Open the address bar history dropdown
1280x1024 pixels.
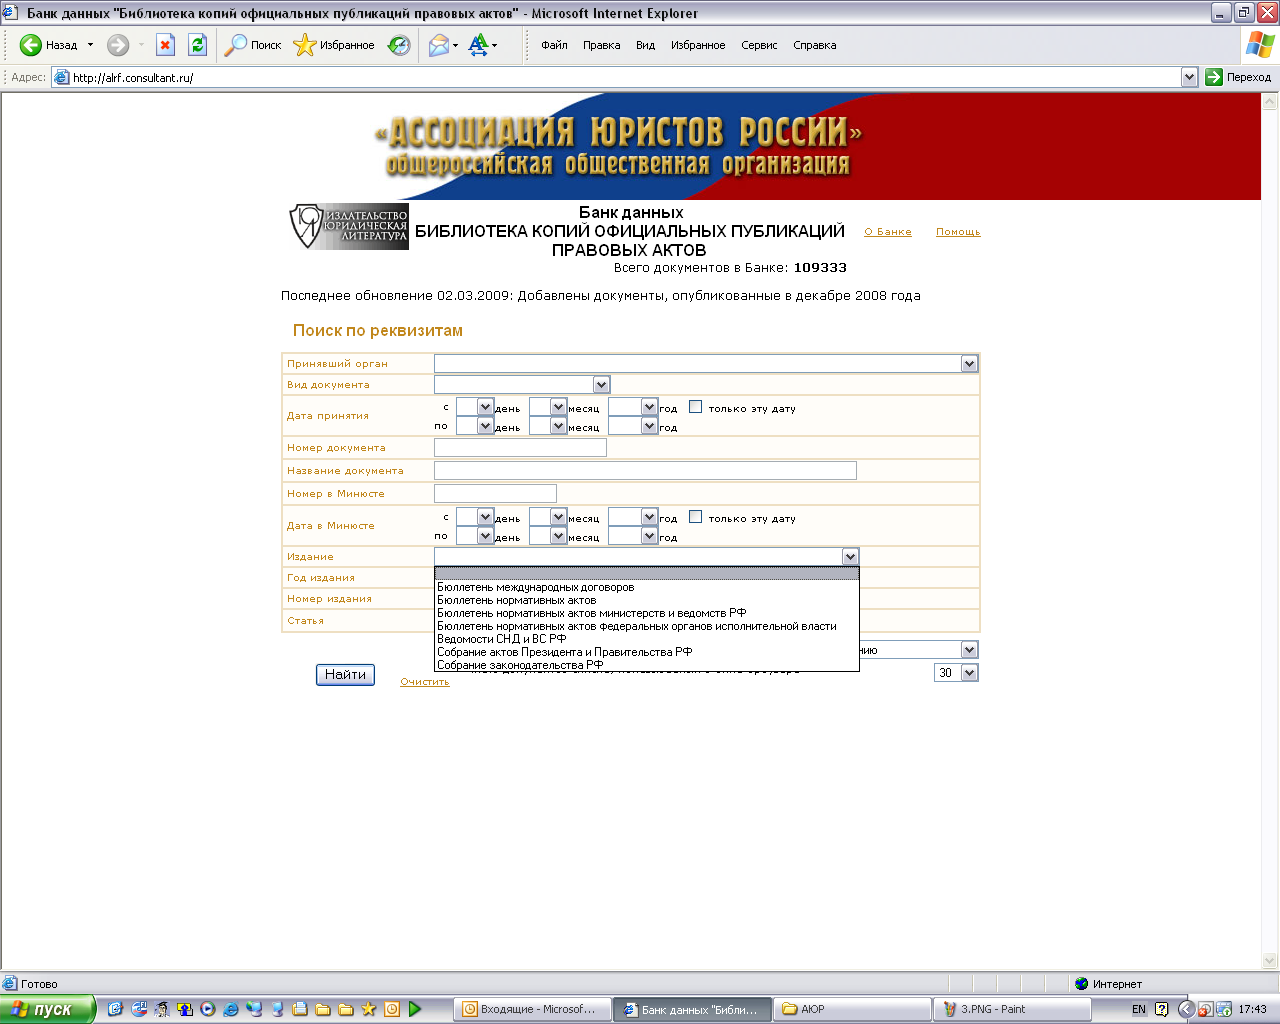[x=1189, y=77]
